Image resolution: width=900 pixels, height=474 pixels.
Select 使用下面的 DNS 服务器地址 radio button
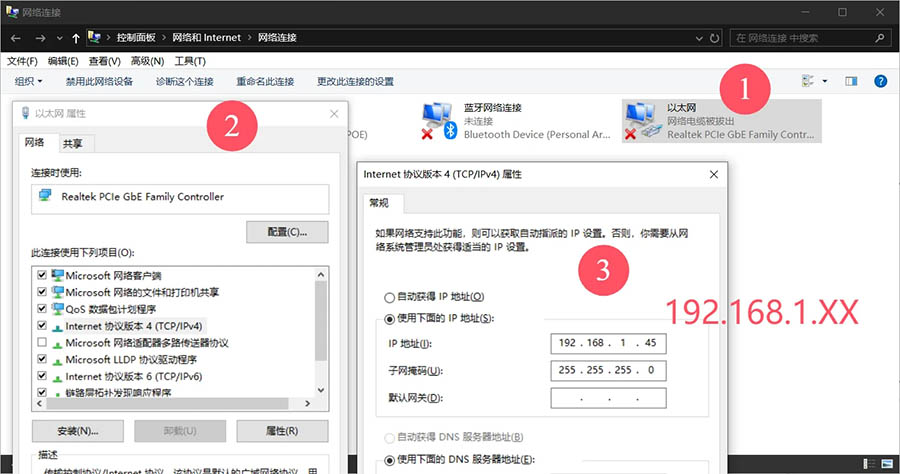click(x=389, y=460)
